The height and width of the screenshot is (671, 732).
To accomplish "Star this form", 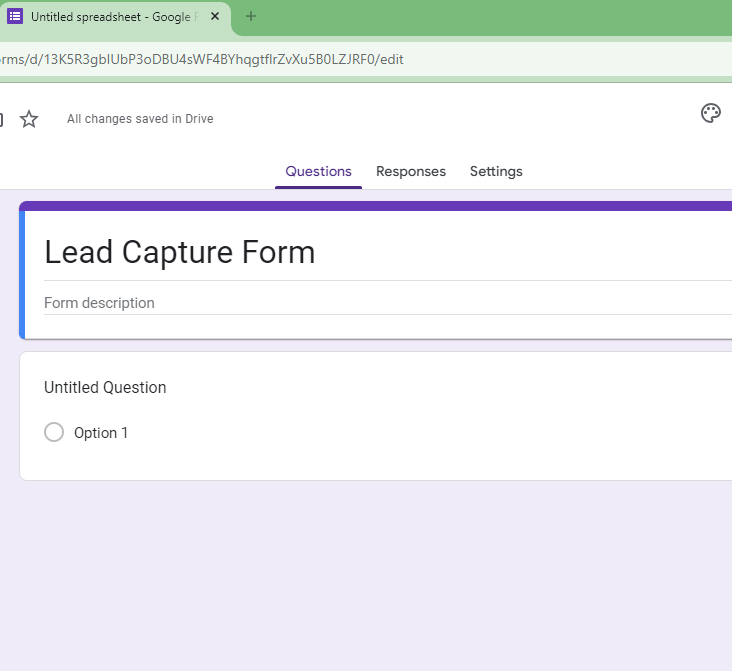I will coord(29,119).
